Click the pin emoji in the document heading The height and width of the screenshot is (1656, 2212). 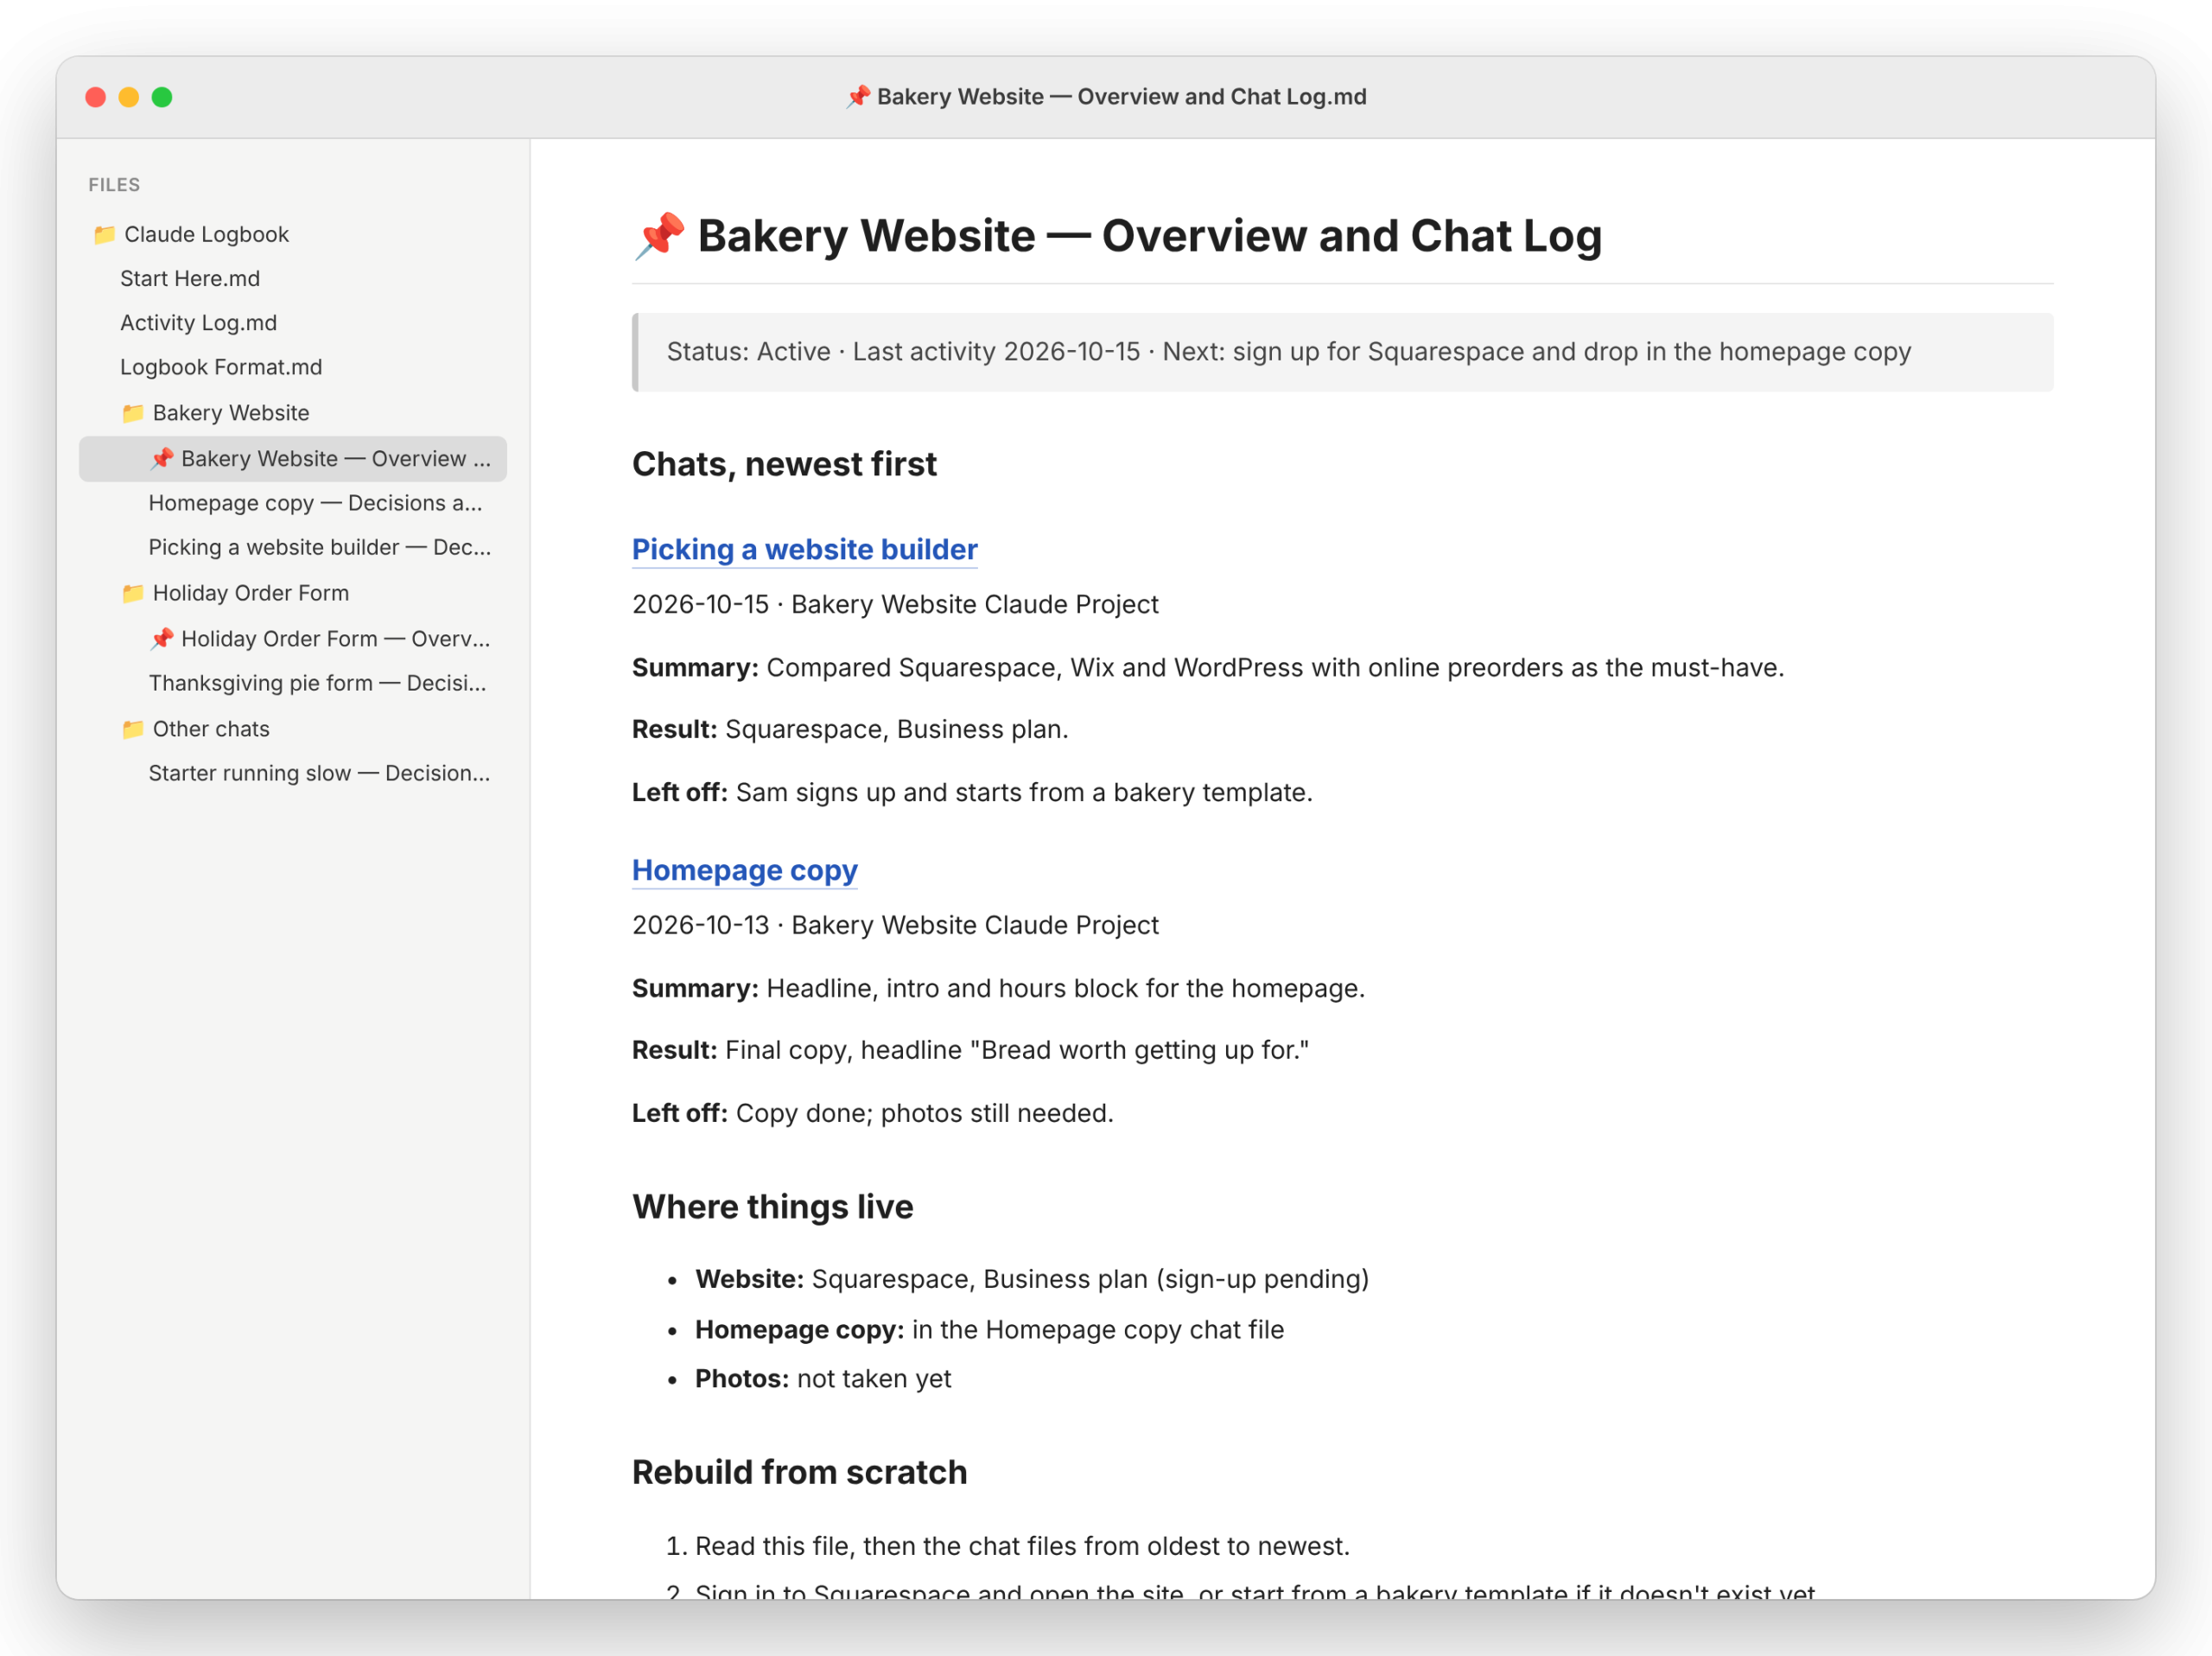coord(660,236)
